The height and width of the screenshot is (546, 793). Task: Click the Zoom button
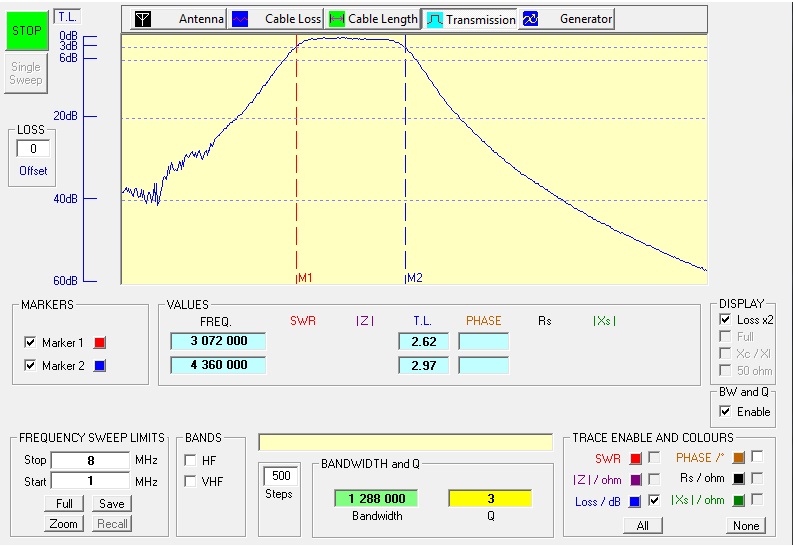[x=64, y=524]
